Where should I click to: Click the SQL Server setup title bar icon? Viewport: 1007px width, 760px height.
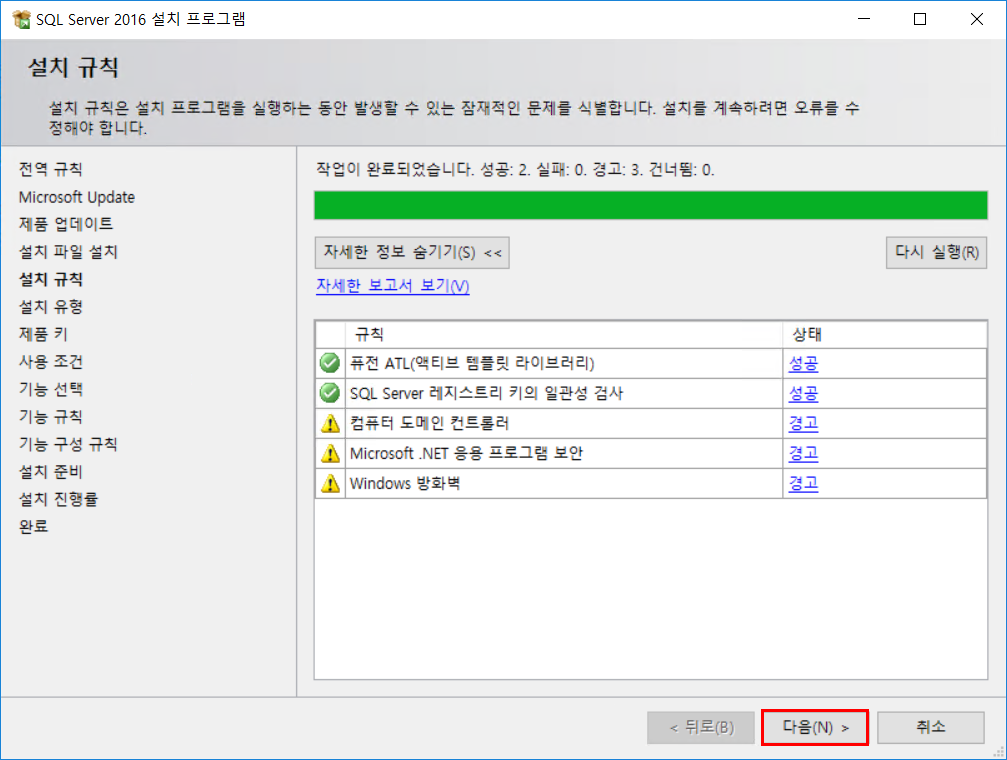(21, 19)
